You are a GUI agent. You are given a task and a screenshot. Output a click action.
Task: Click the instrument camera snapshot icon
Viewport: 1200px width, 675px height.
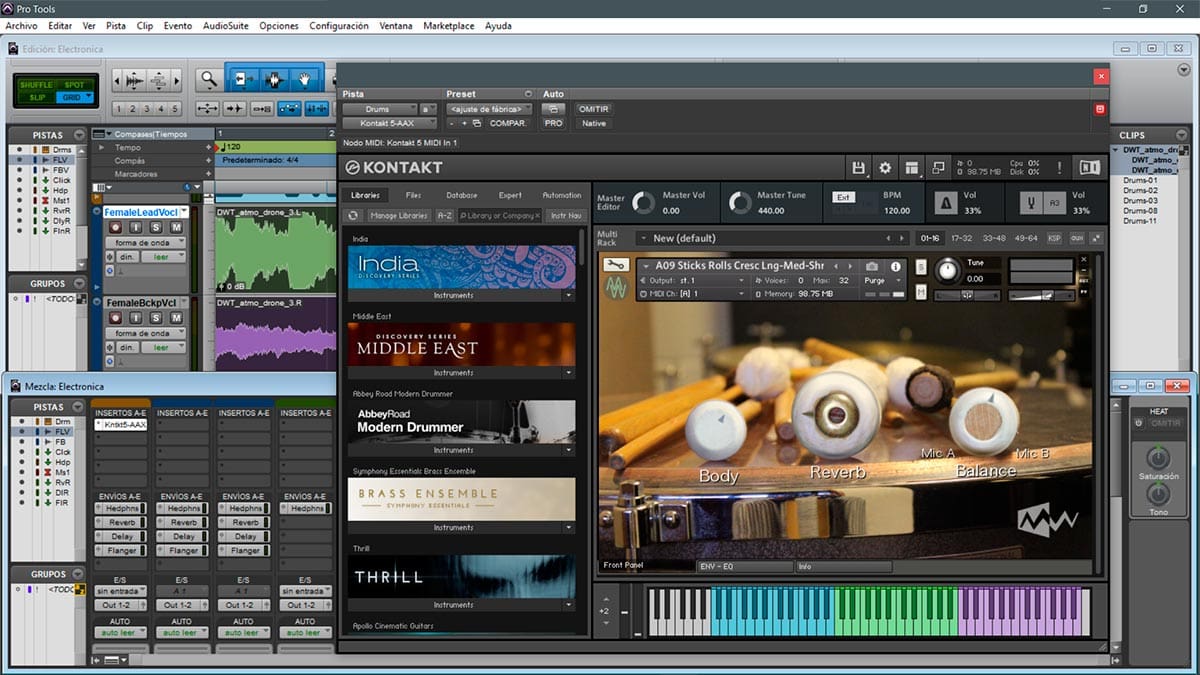[x=871, y=267]
